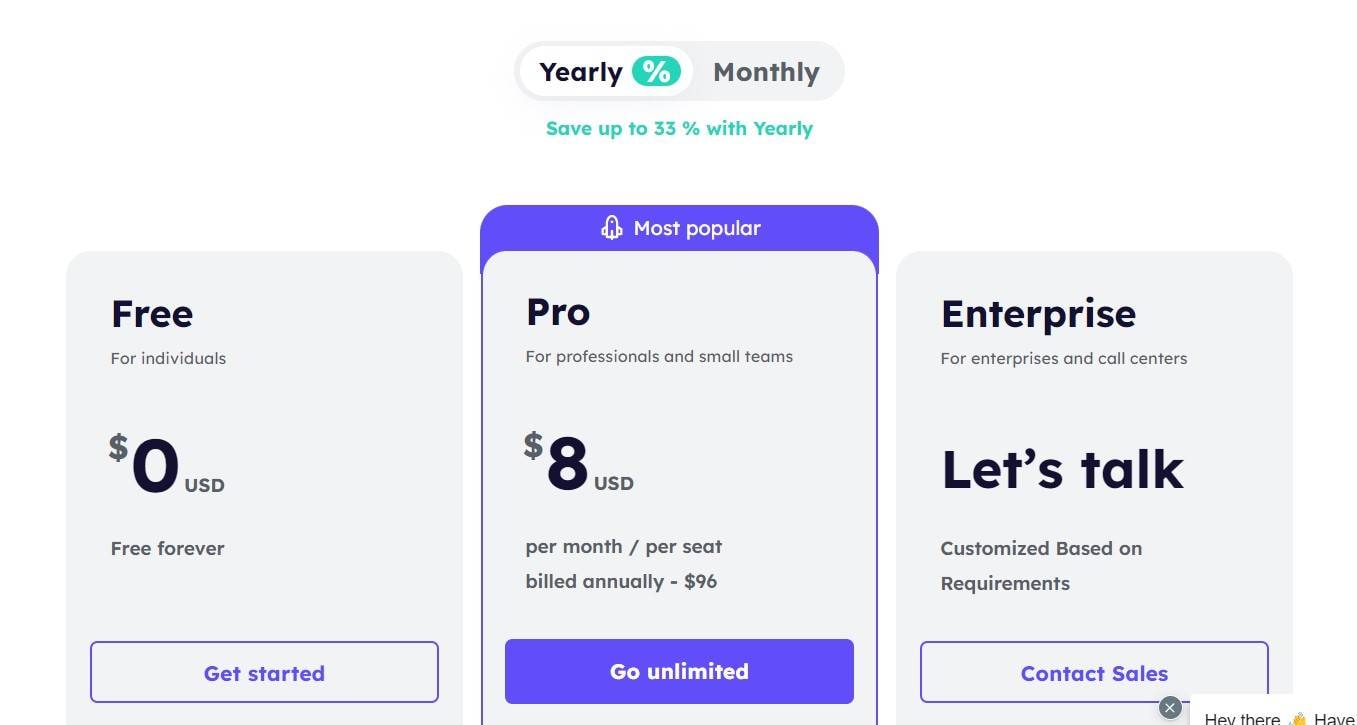The width and height of the screenshot is (1357, 725).
Task: Switch to Monthly billing
Action: 766,72
